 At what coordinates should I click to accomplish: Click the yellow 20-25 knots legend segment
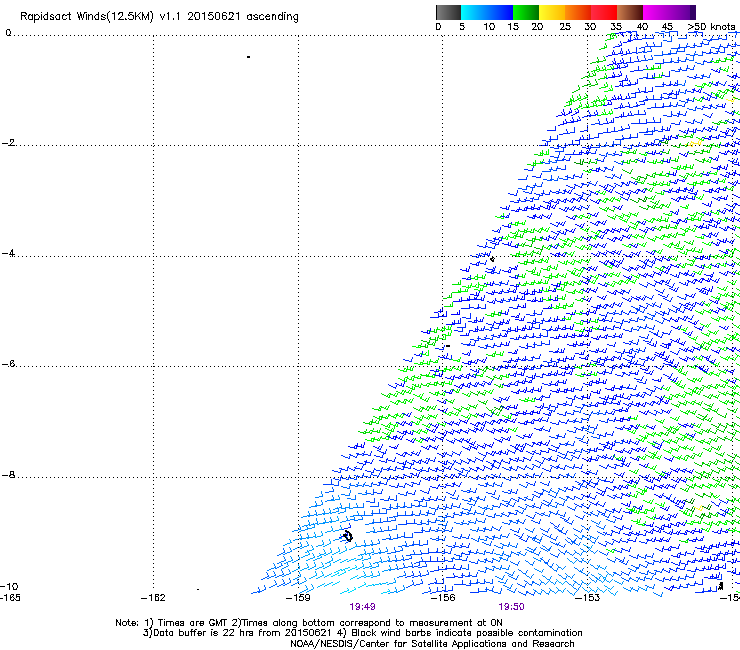point(552,12)
